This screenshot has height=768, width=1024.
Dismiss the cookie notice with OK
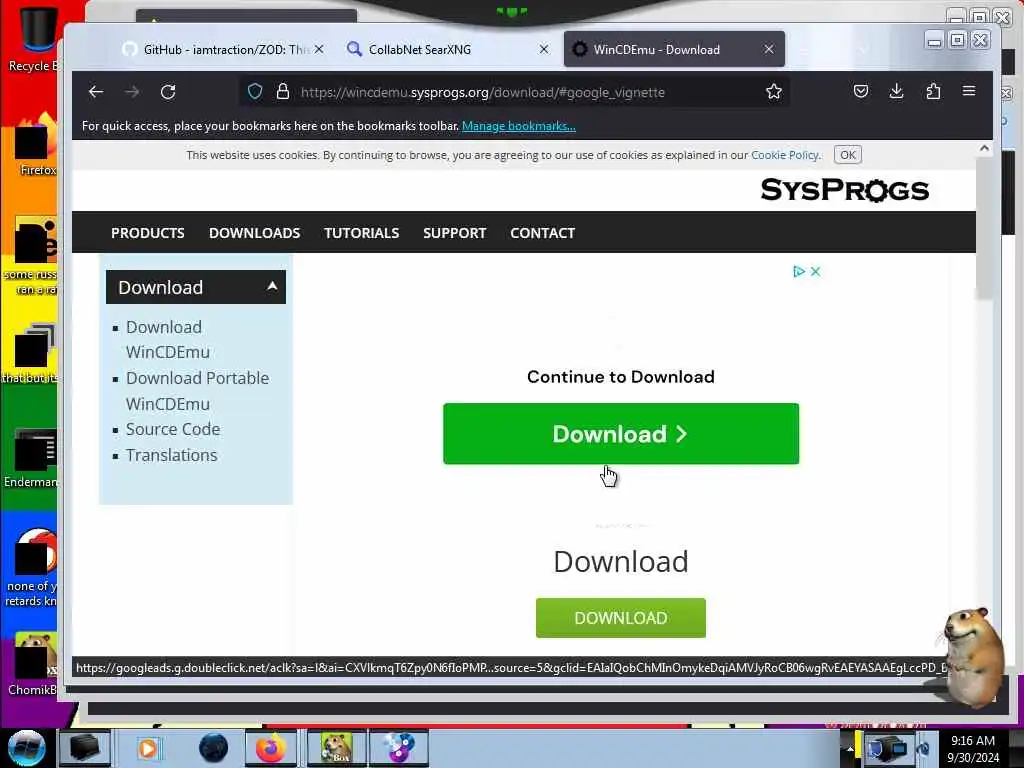848,155
